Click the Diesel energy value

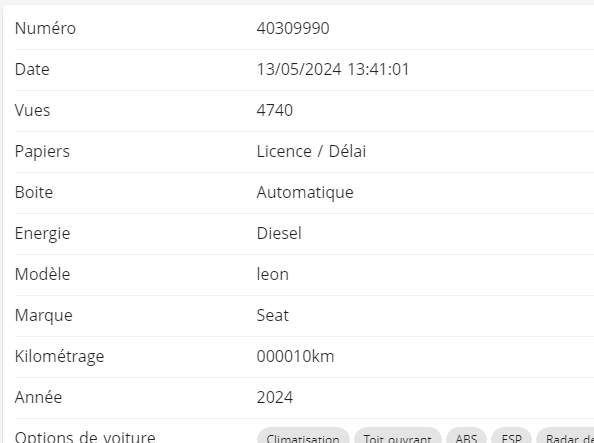pyautogui.click(x=279, y=233)
